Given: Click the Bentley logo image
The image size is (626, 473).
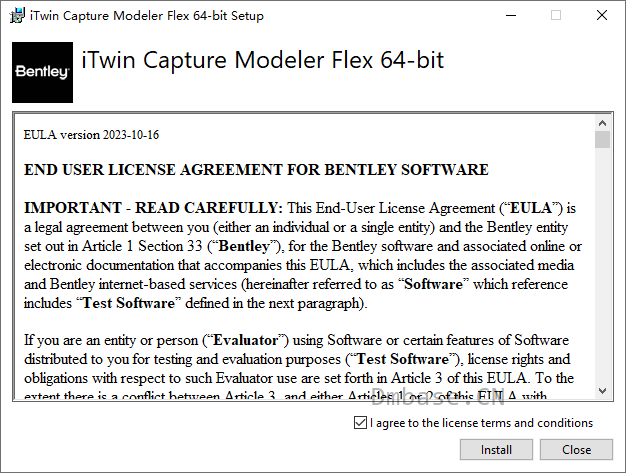Looking at the screenshot, I should 42,72.
